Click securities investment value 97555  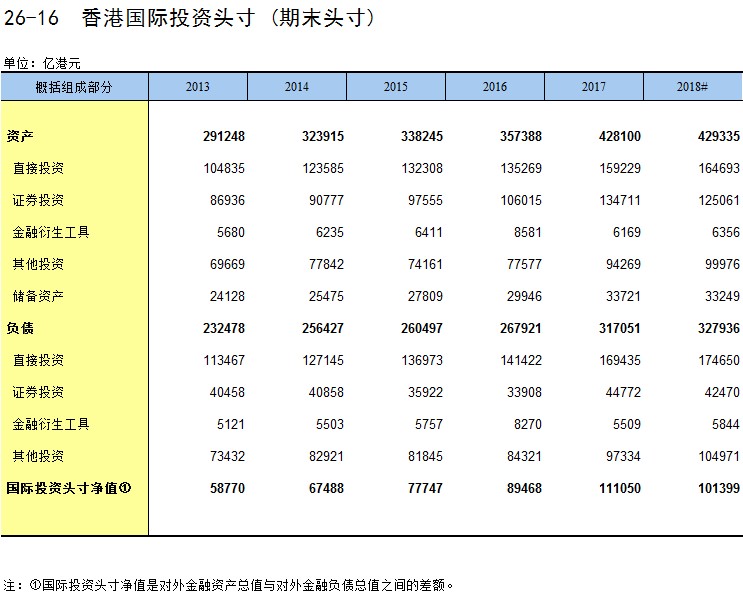426,200
